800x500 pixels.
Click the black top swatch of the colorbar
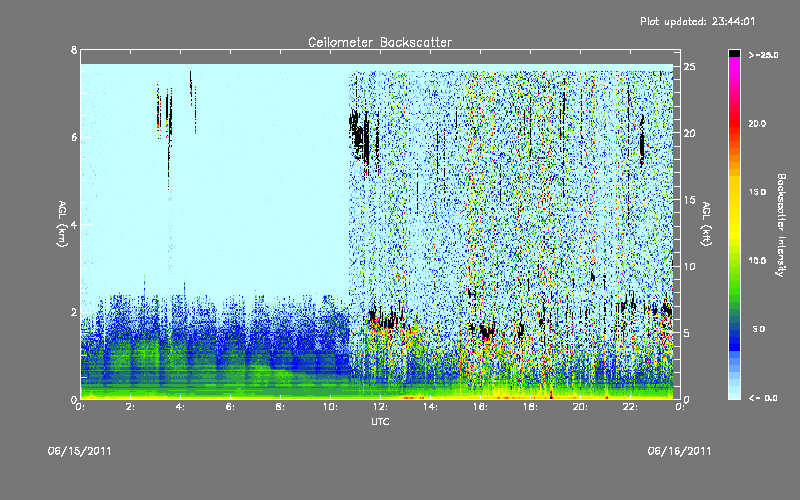pyautogui.click(x=734, y=53)
